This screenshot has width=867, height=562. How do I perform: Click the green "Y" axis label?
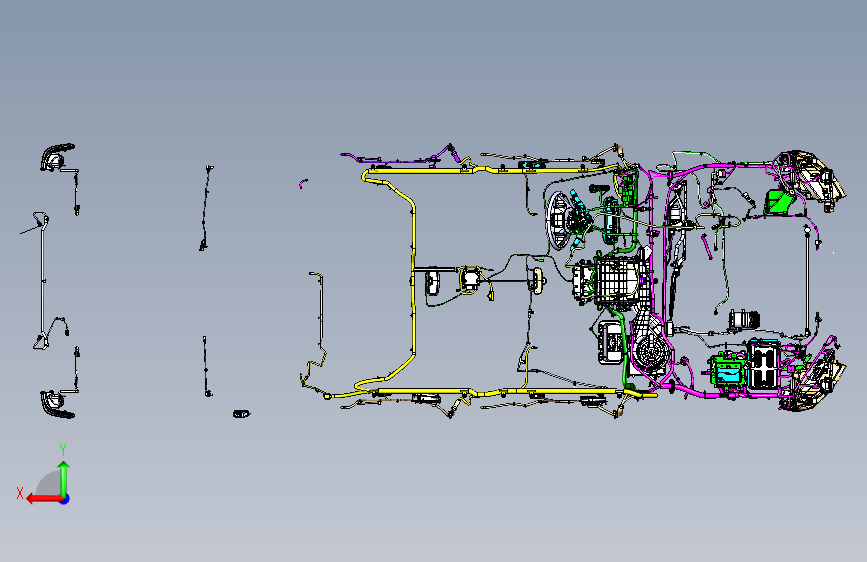[63, 449]
